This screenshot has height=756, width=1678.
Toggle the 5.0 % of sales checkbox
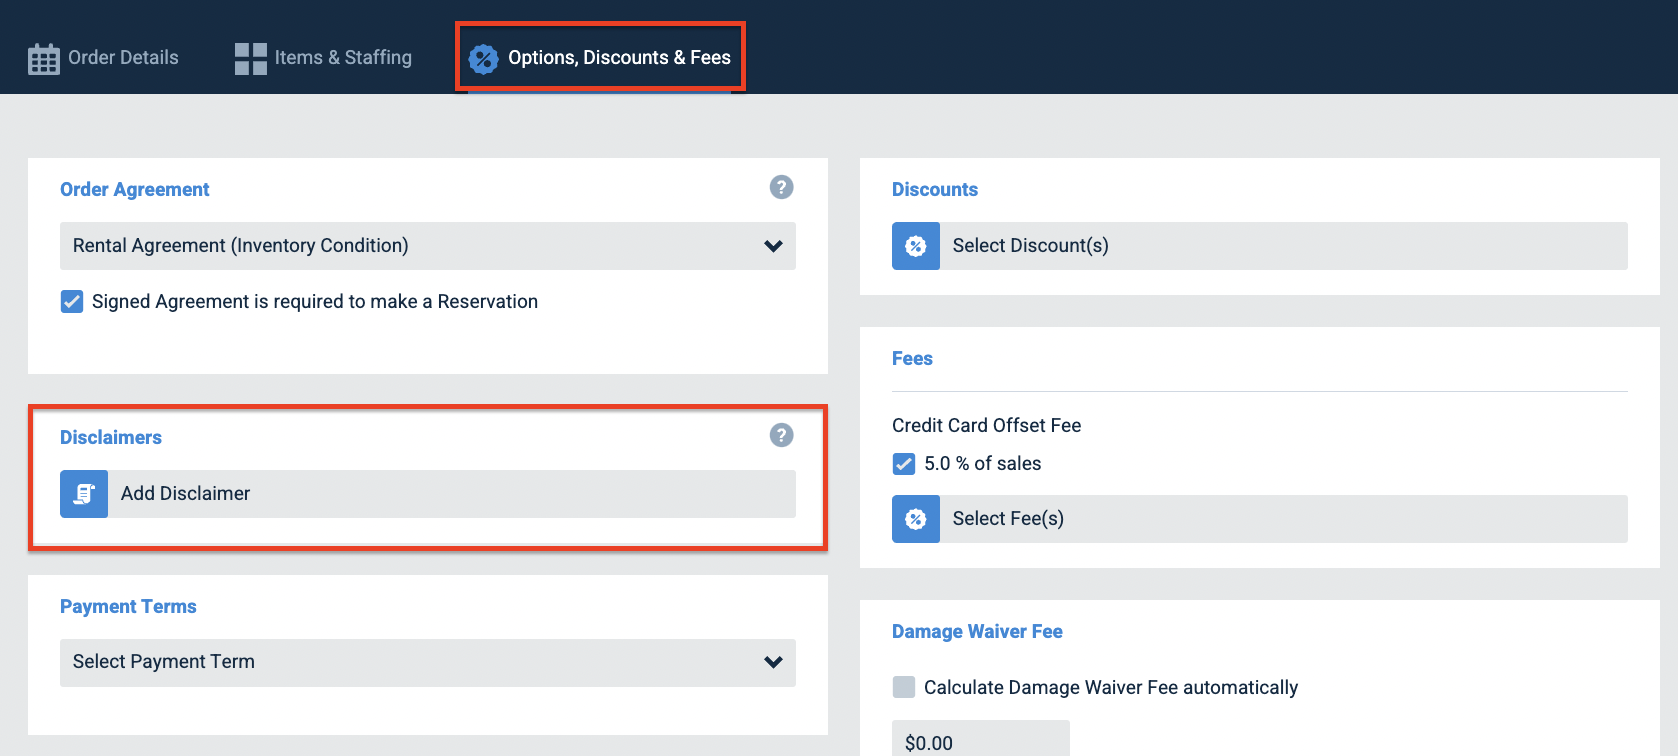[904, 464]
